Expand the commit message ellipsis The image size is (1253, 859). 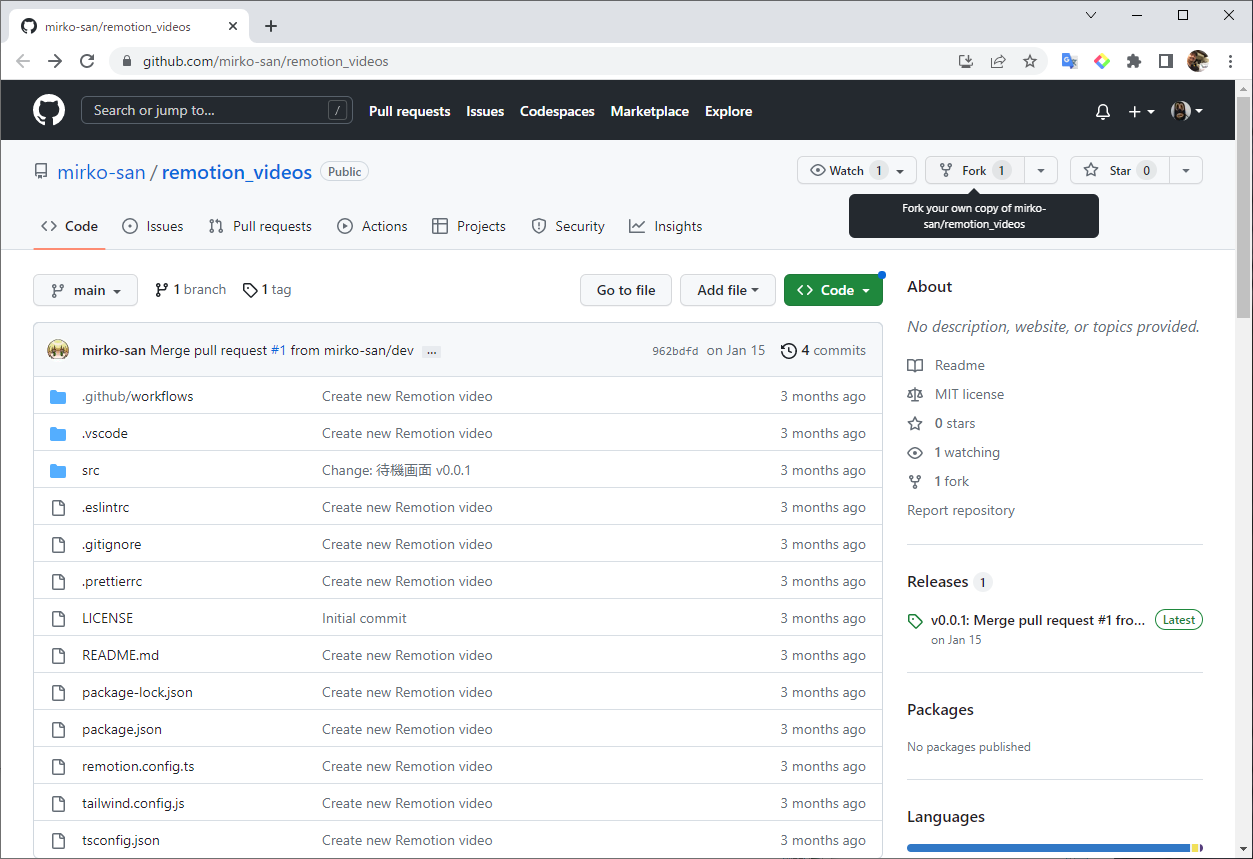[431, 351]
